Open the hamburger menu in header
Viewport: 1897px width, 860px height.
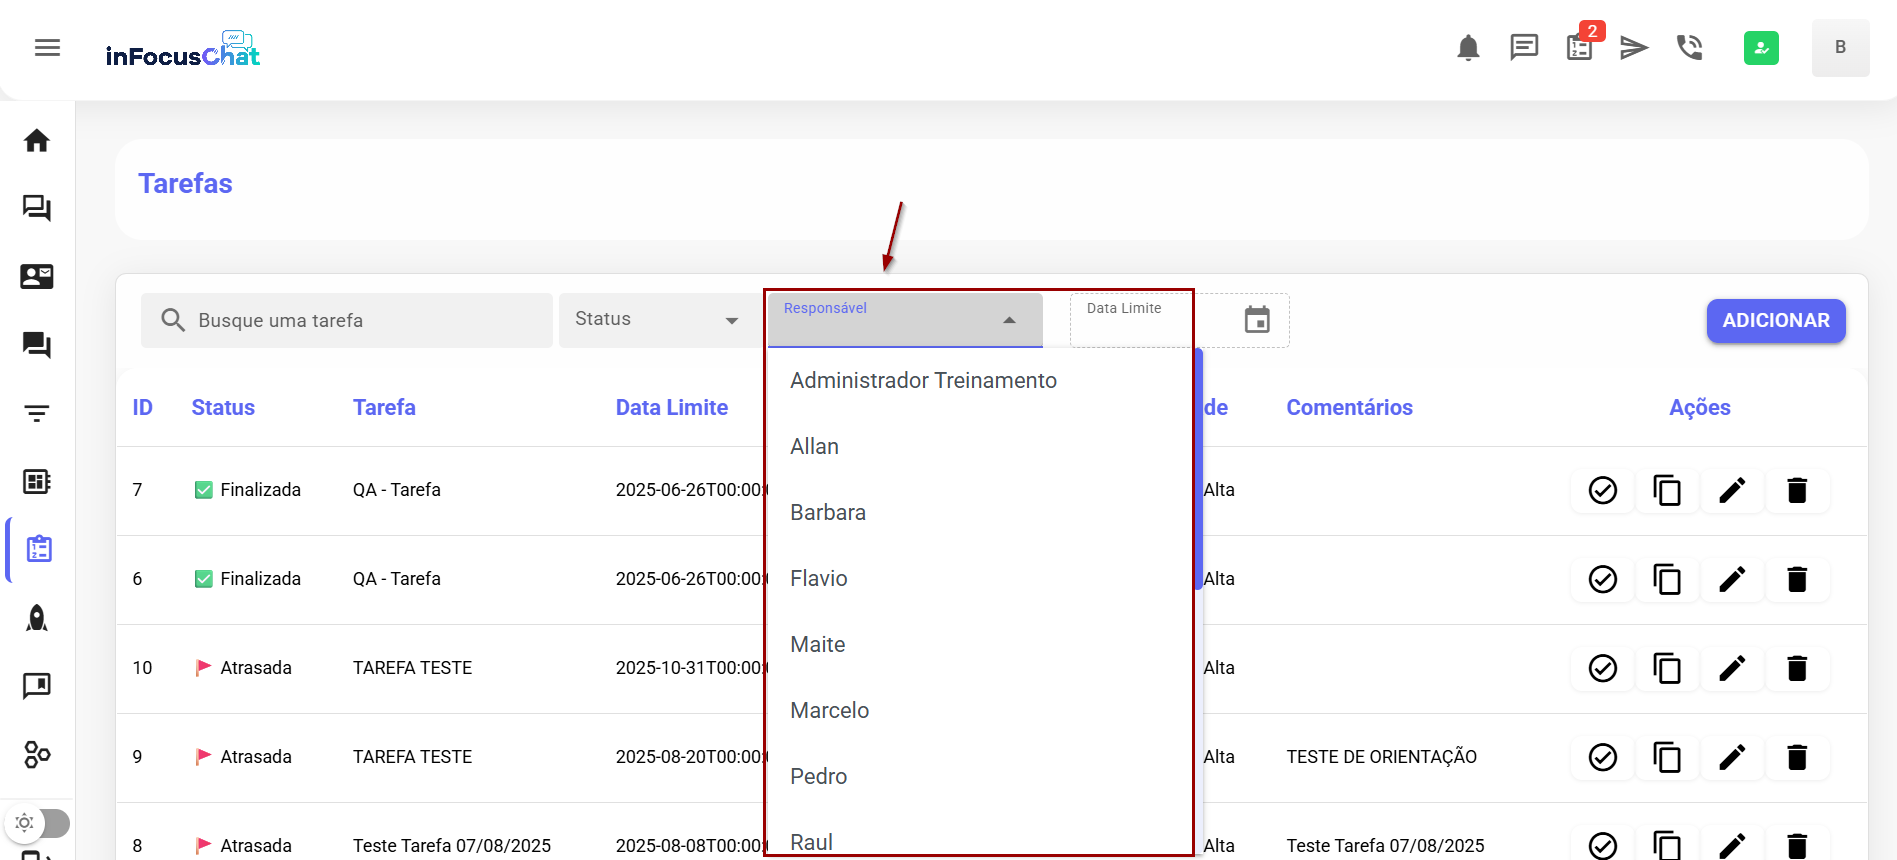pos(47,48)
